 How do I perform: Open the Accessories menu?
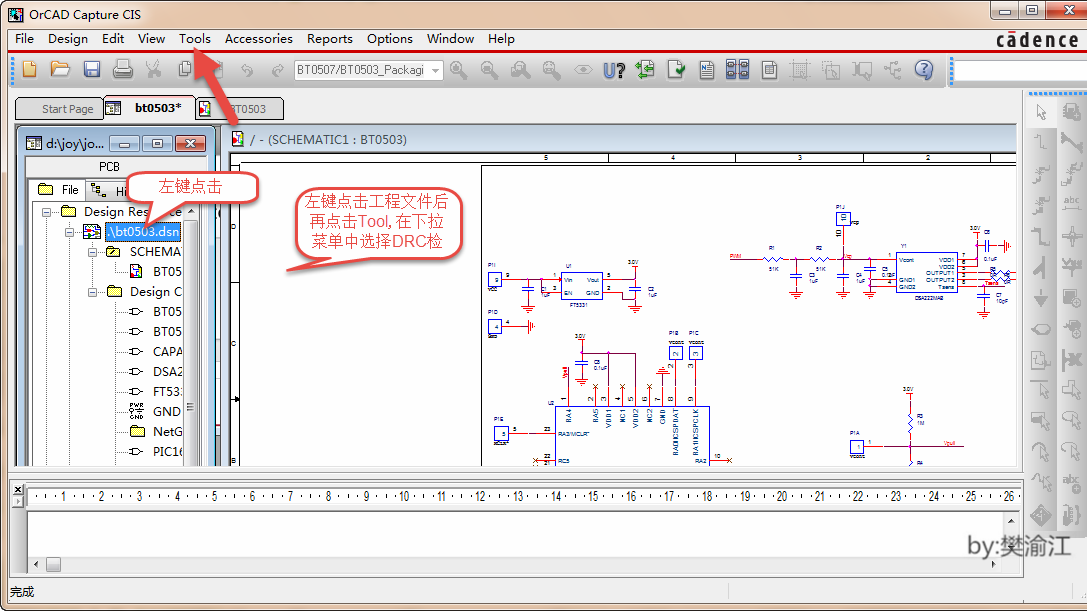tap(259, 39)
